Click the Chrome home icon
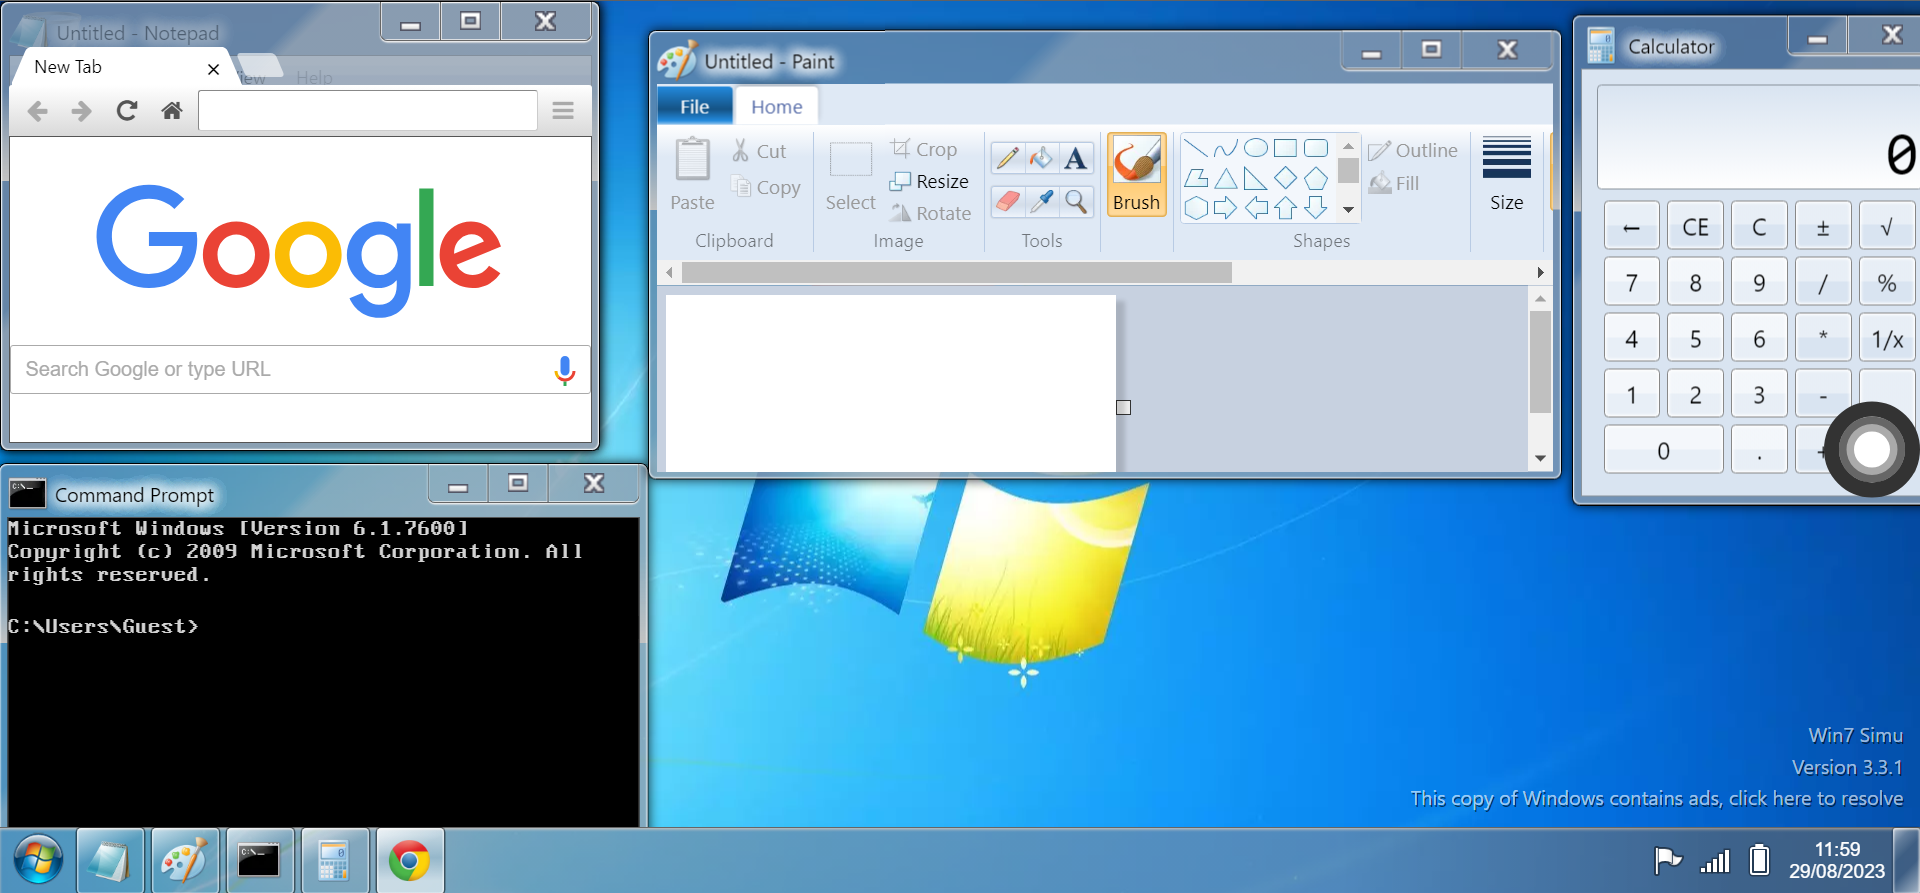1920x893 pixels. click(172, 110)
